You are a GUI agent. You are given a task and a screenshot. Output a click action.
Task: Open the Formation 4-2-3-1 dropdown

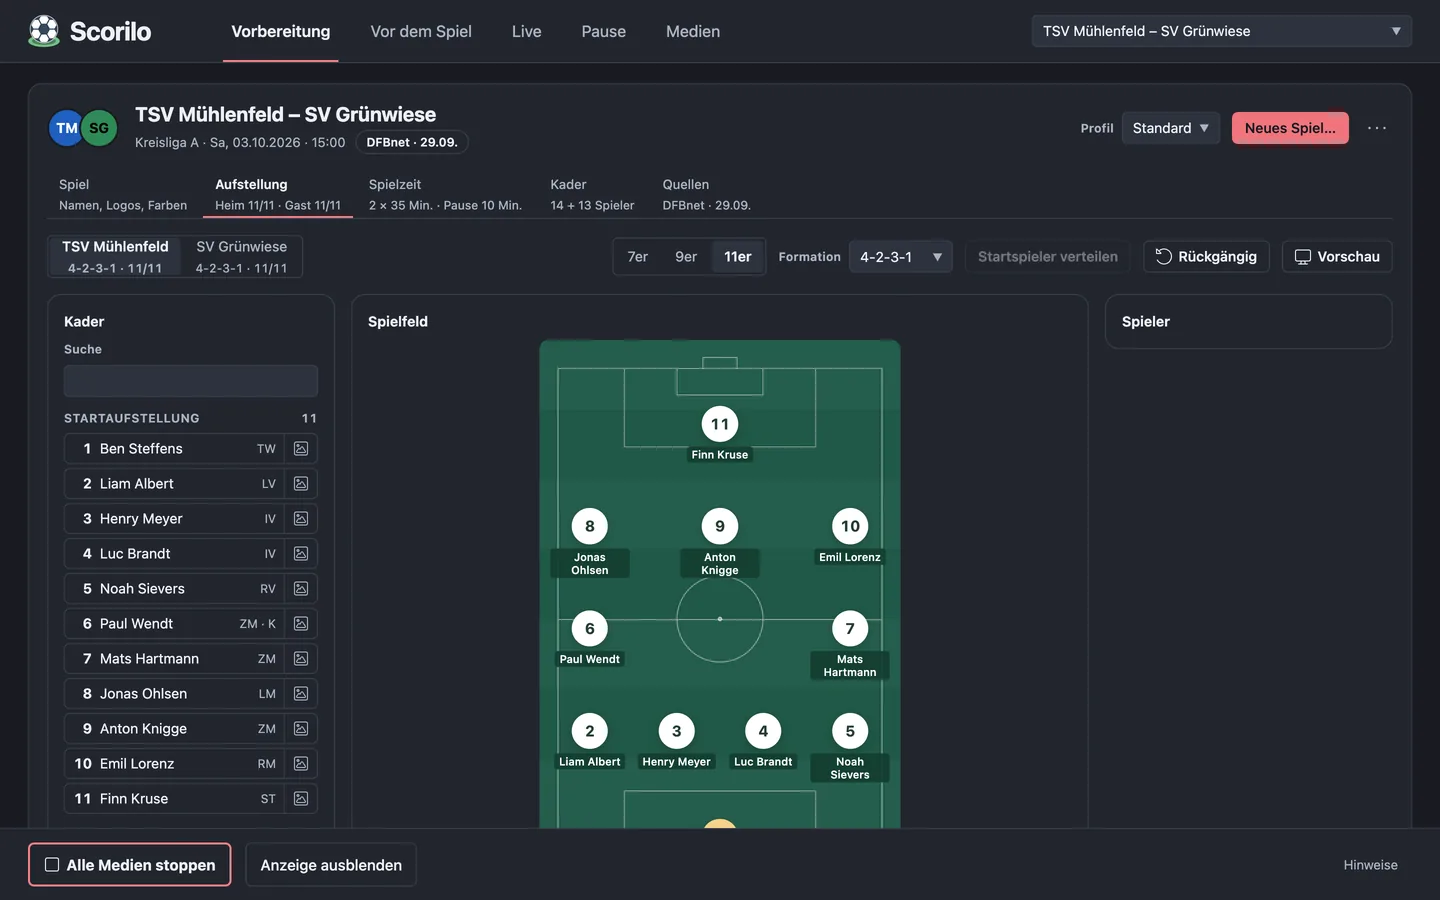(x=900, y=257)
